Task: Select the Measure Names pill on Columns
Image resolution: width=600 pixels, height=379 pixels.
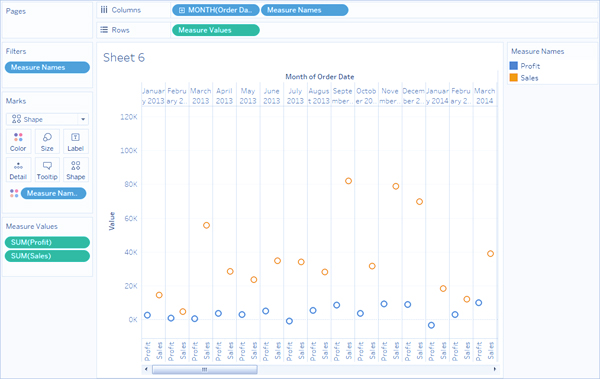Action: (305, 10)
